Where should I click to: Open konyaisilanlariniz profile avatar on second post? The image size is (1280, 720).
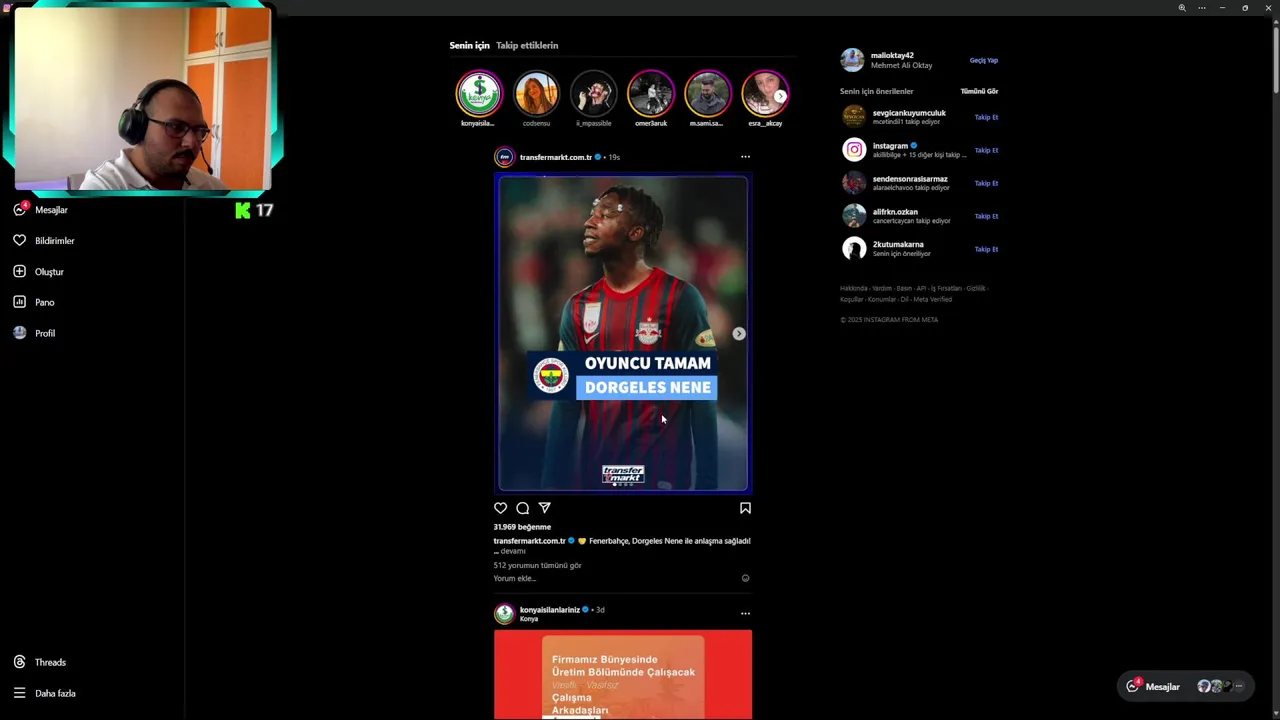click(x=504, y=613)
